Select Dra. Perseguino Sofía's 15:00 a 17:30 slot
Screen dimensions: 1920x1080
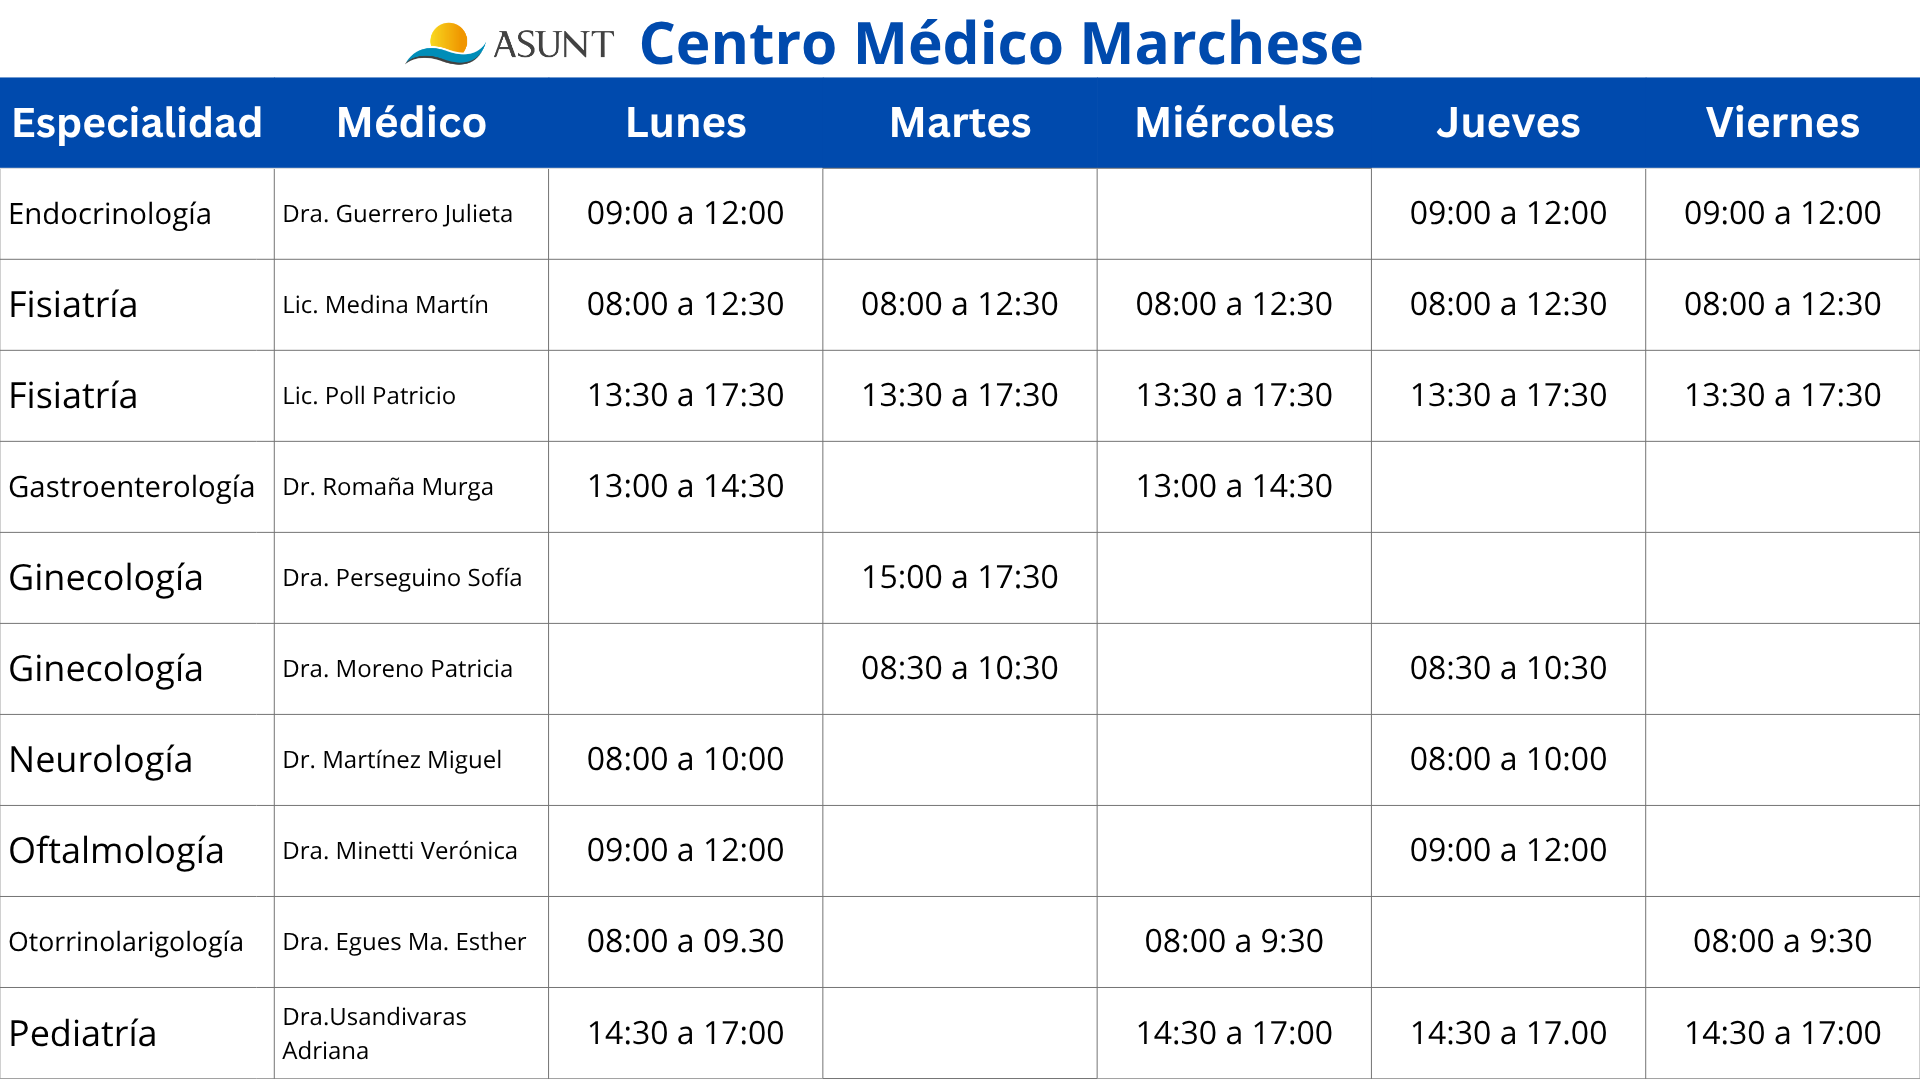[x=960, y=578]
